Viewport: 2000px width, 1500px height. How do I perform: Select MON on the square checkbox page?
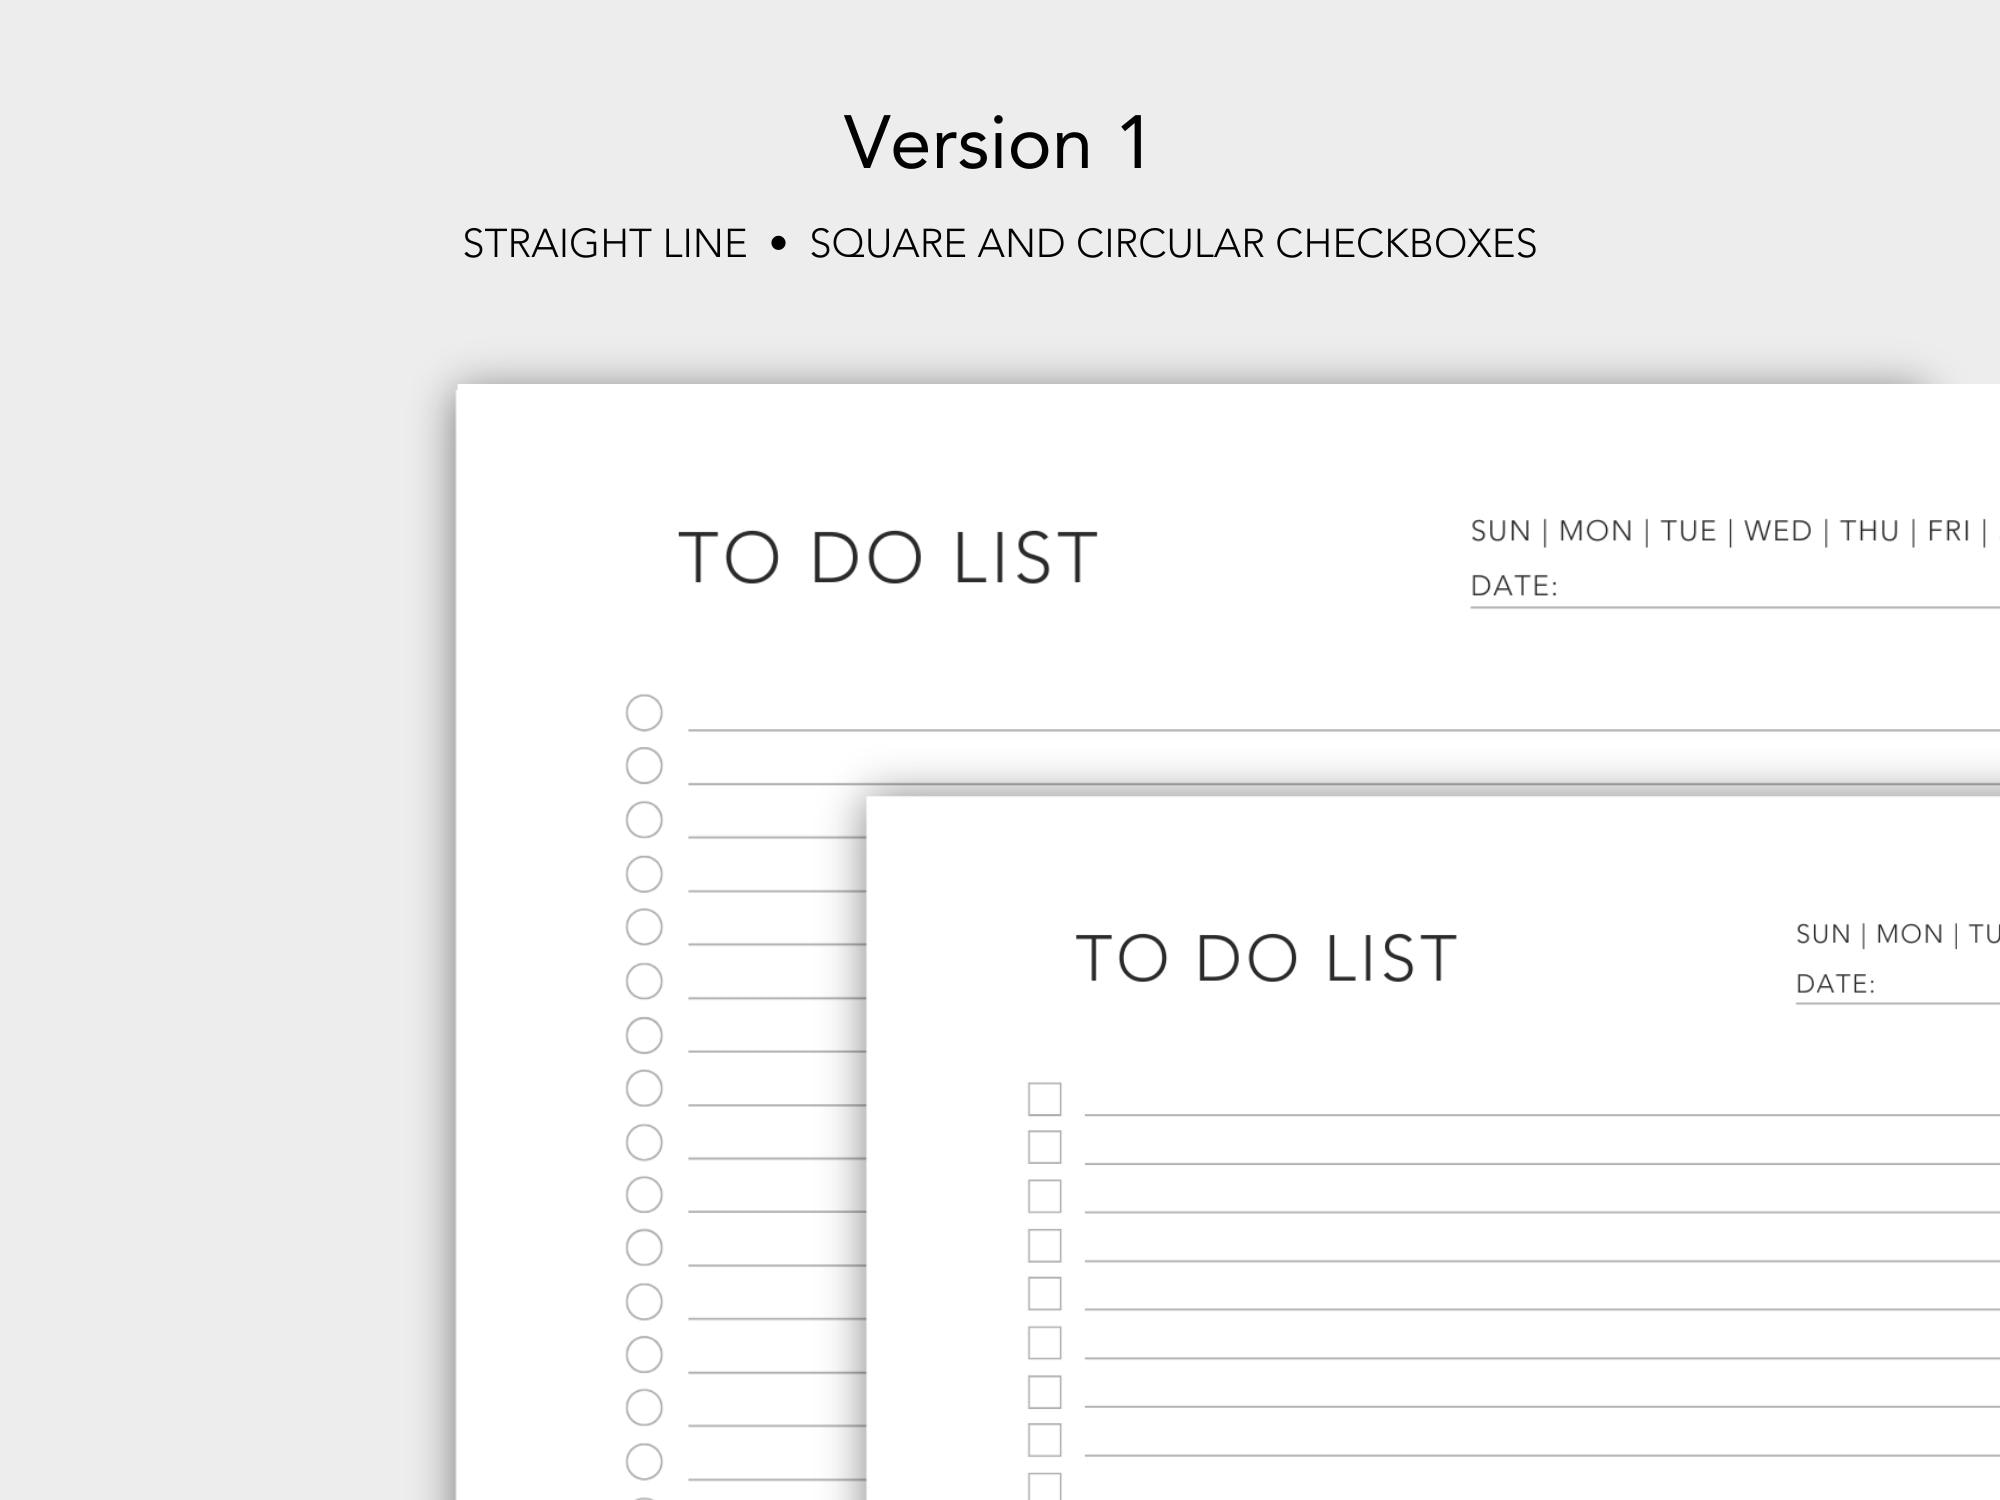(1909, 934)
